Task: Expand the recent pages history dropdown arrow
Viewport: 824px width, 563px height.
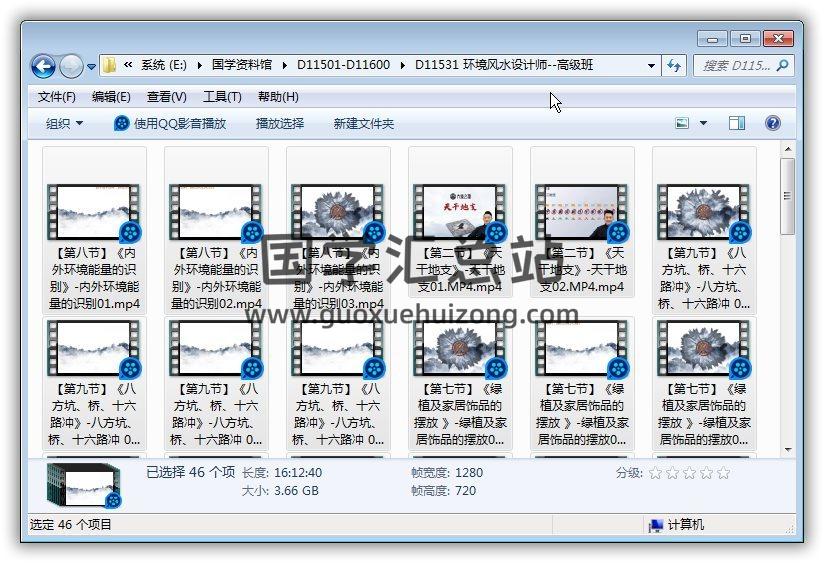Action: tap(92, 67)
